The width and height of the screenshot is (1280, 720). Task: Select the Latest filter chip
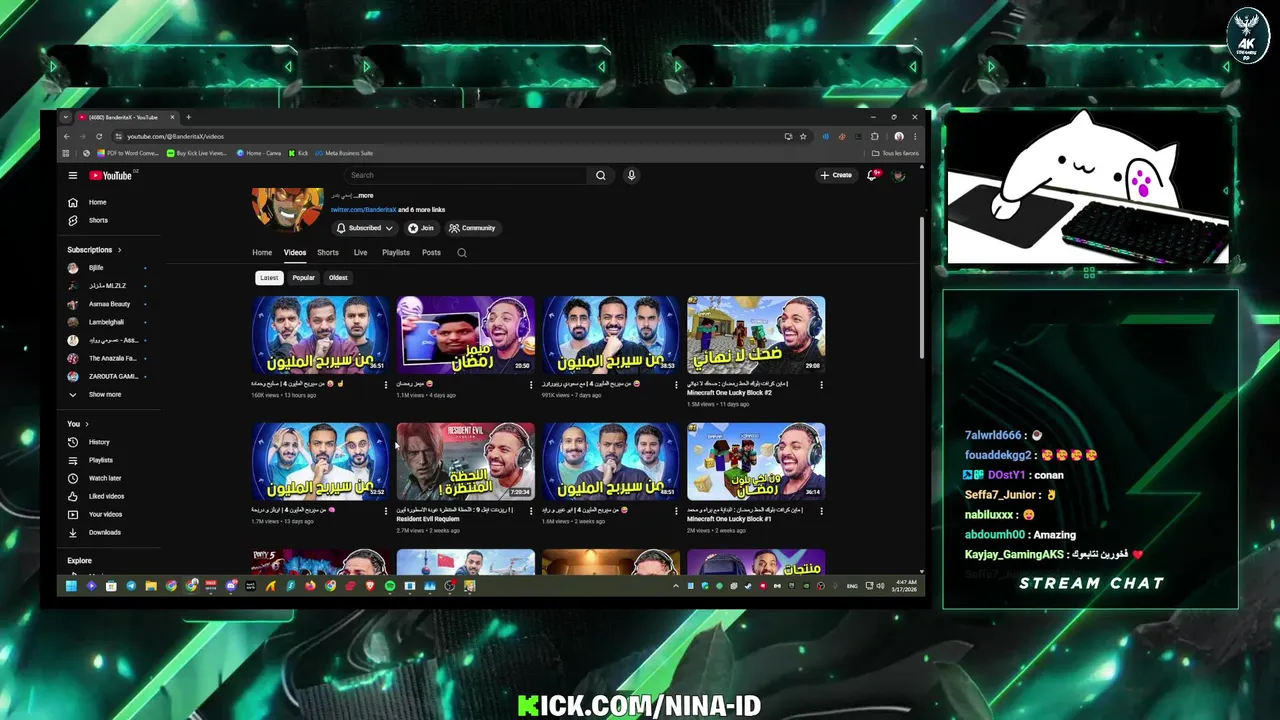pyautogui.click(x=269, y=278)
